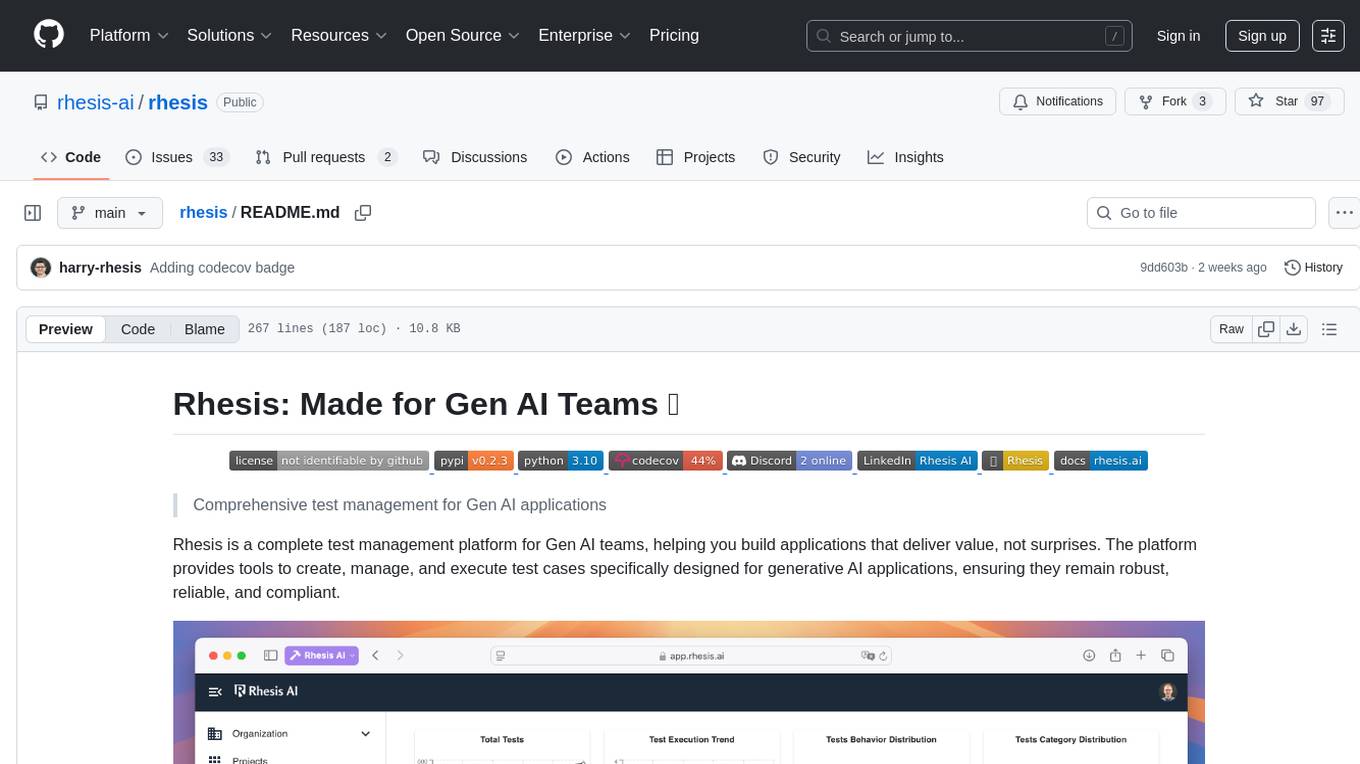Open the Pull requests tab
The height and width of the screenshot is (764, 1360).
click(x=326, y=157)
